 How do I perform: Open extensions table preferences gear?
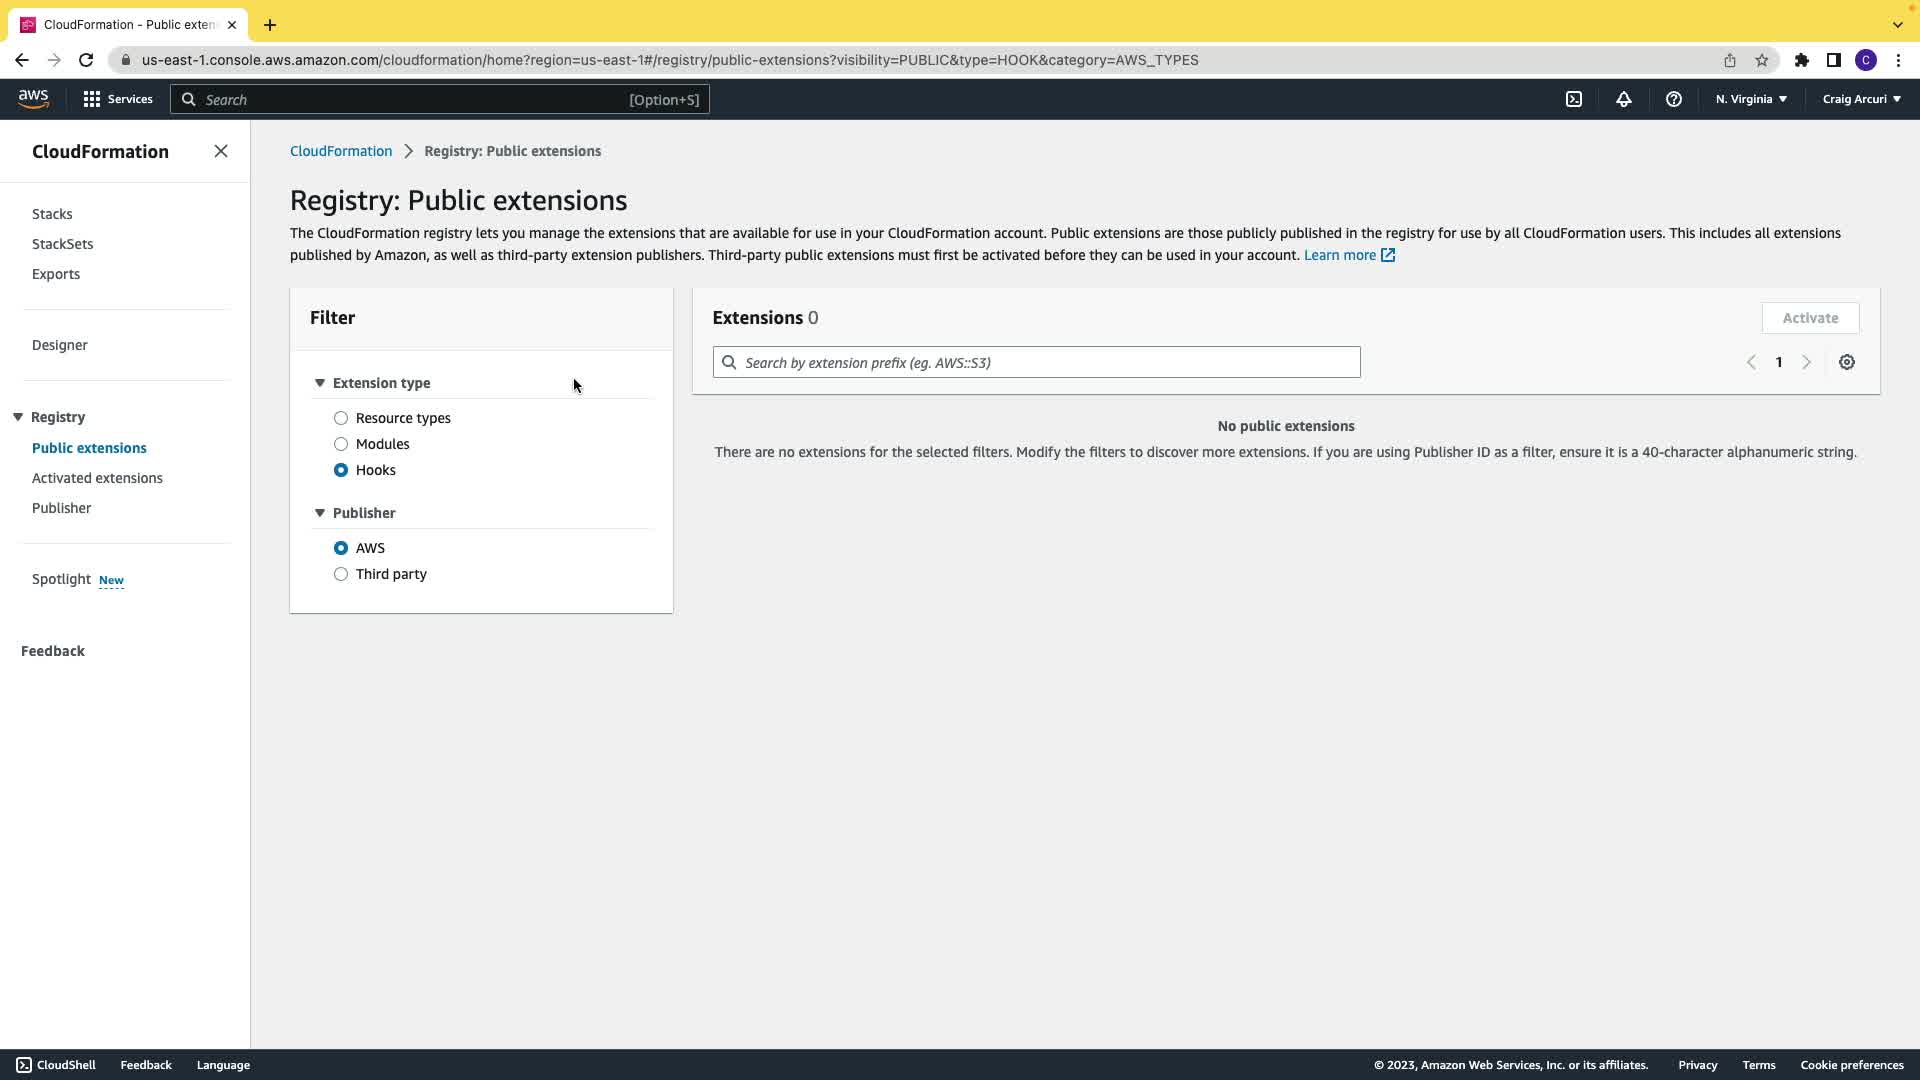pos(1846,362)
